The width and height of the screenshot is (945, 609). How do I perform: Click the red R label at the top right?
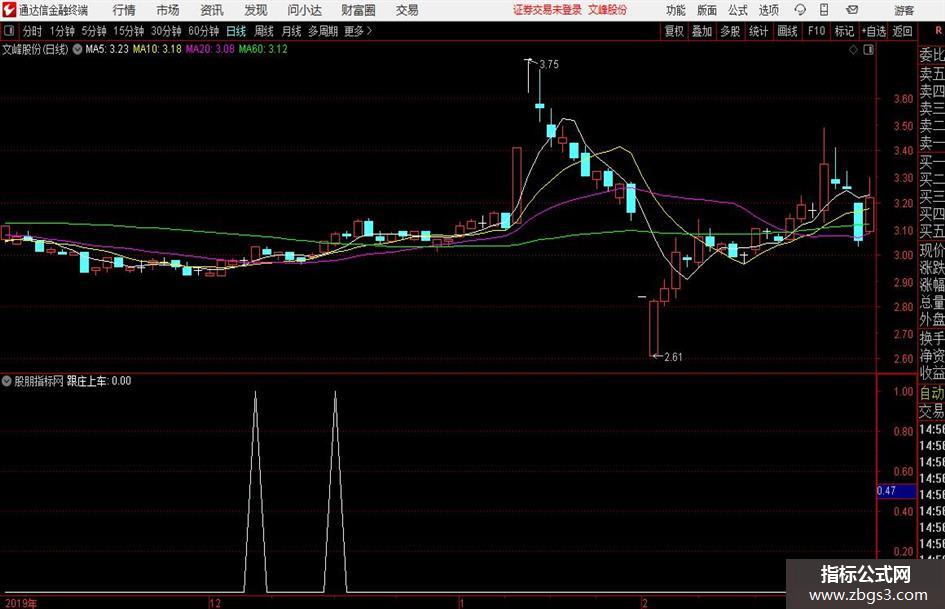tap(938, 30)
